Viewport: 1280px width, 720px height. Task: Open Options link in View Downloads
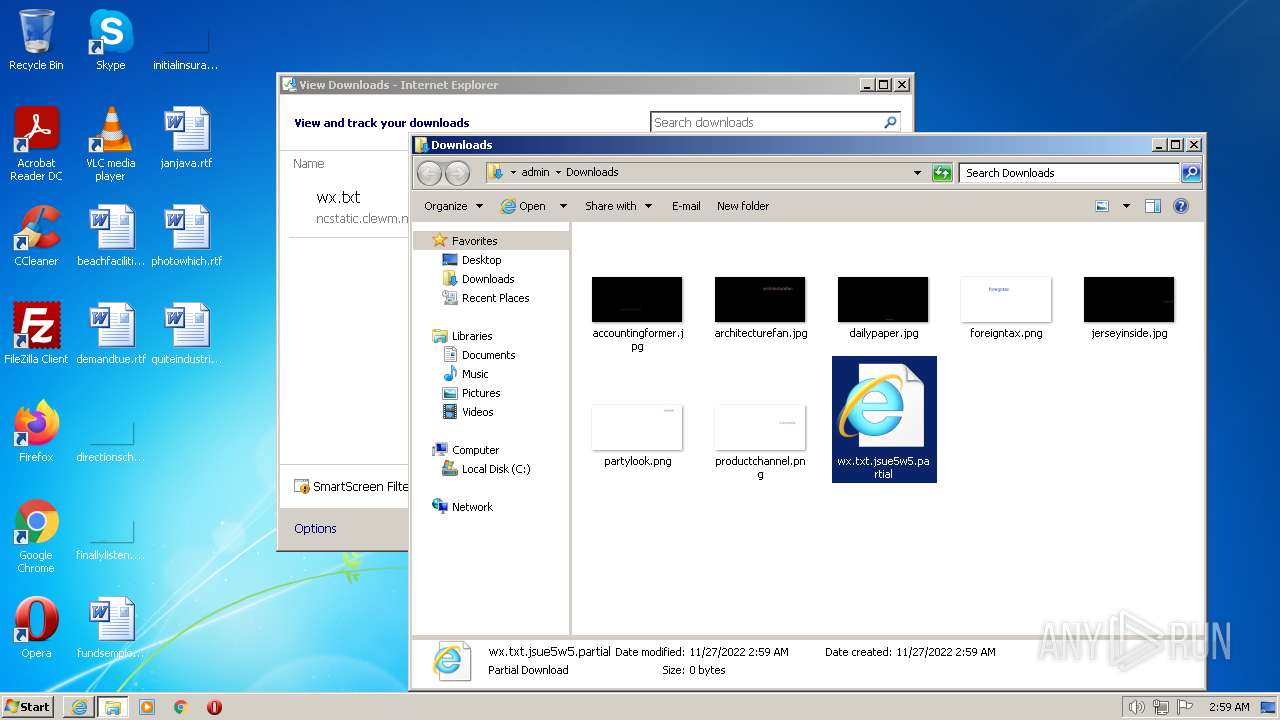click(315, 528)
